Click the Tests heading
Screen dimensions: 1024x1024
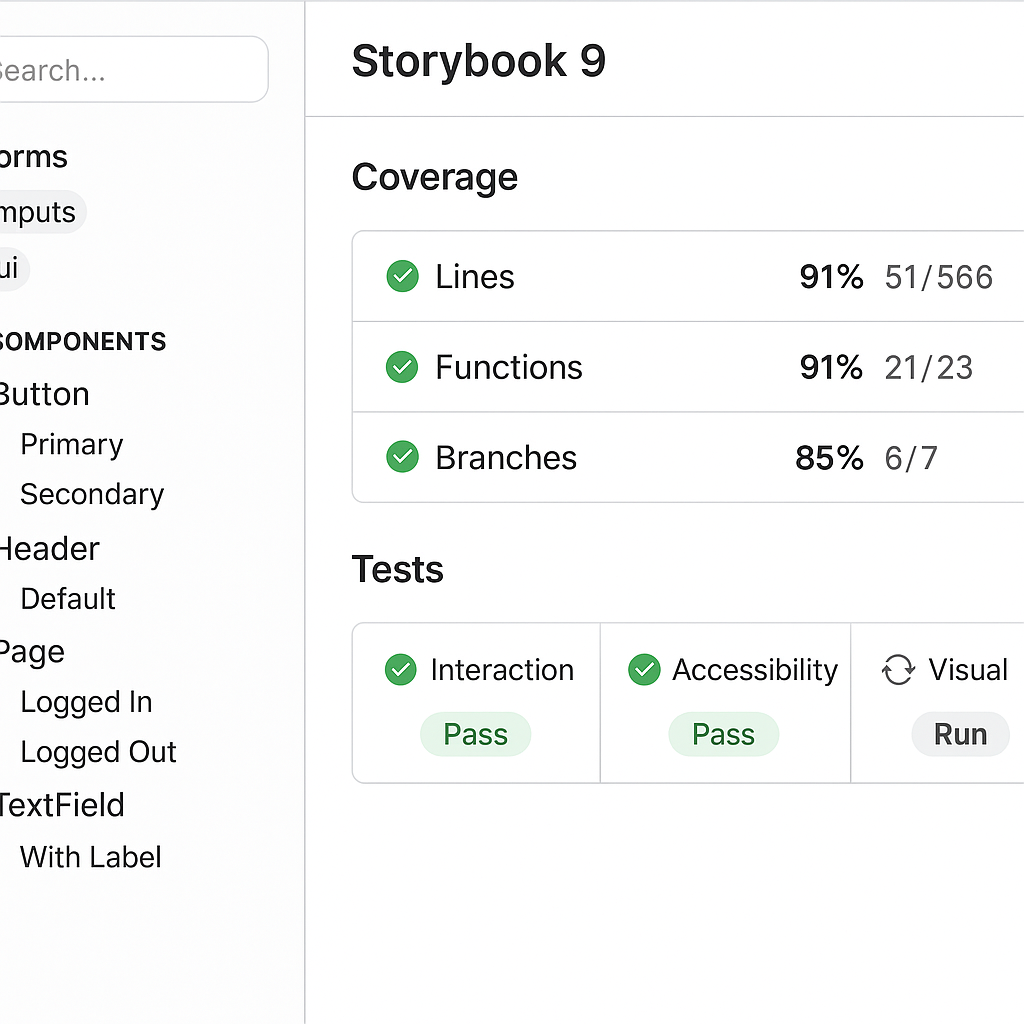(397, 569)
